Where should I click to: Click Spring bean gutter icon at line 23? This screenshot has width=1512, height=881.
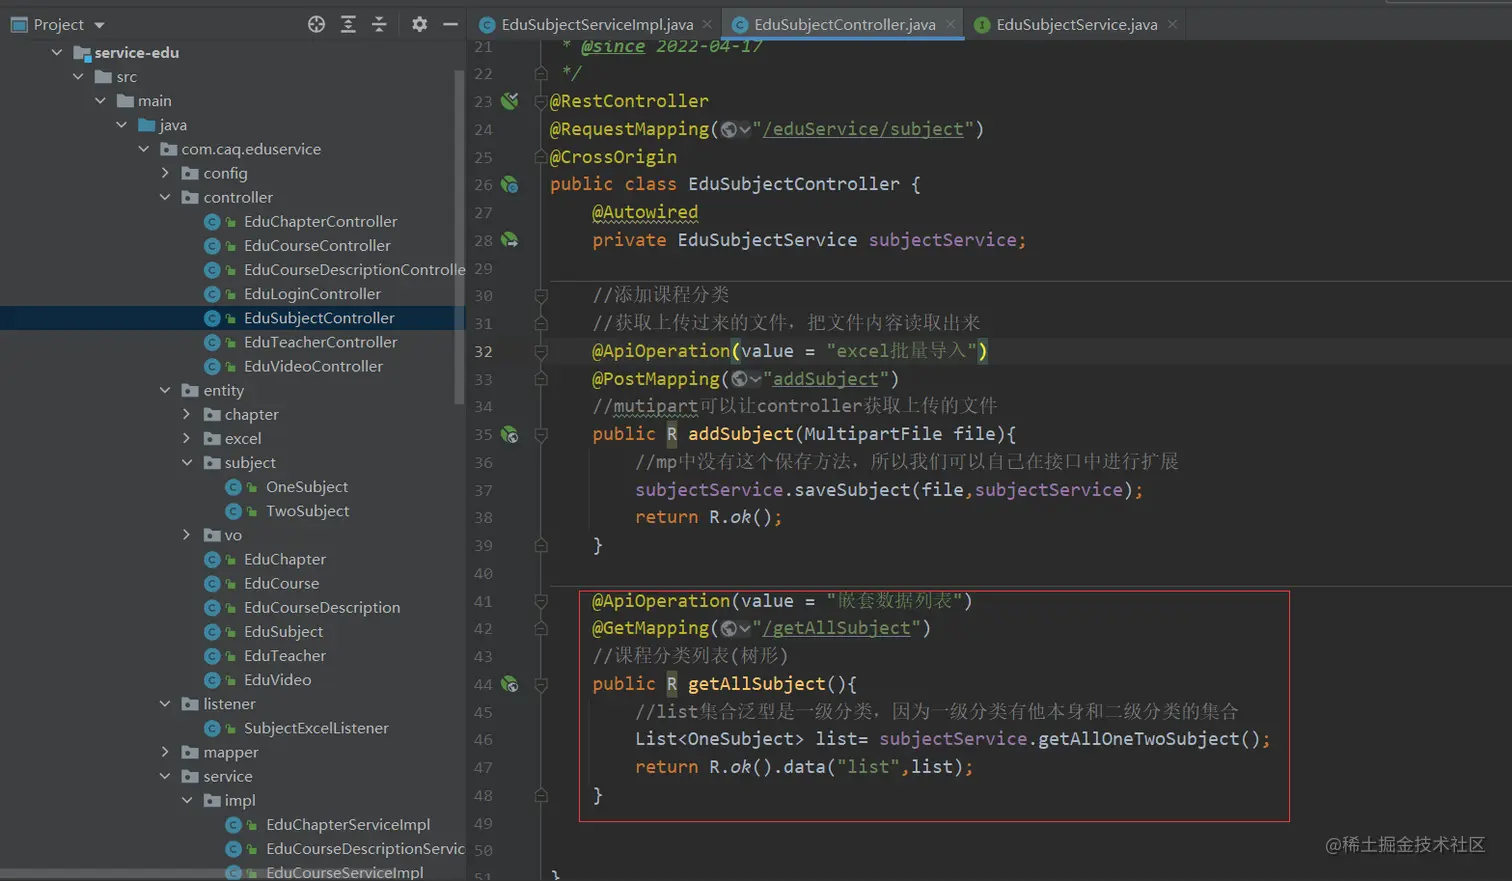click(510, 101)
